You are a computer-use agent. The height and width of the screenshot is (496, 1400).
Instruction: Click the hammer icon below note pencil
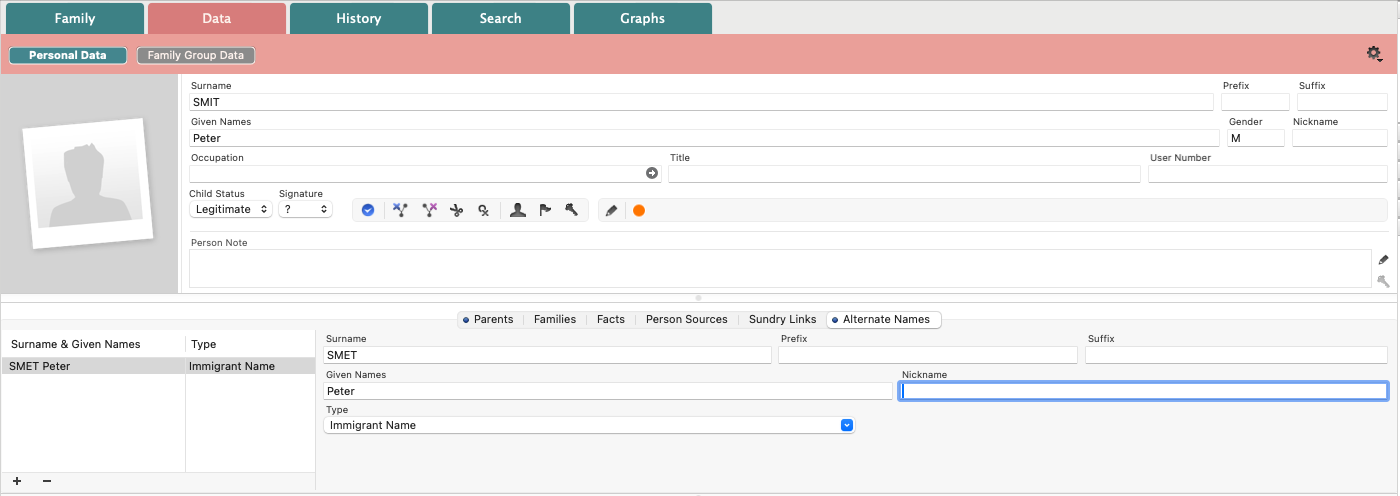pos(1384,281)
